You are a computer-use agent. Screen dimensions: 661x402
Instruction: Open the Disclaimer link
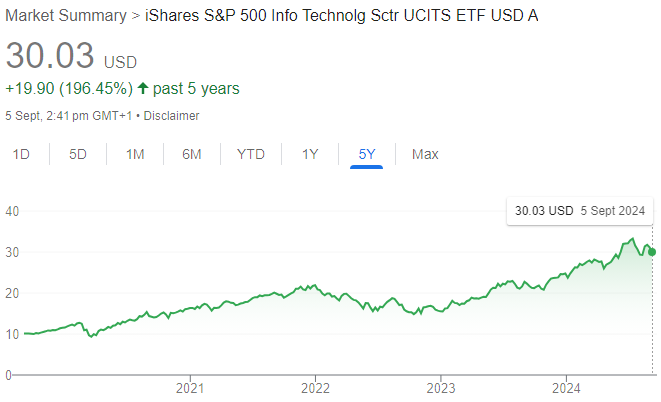click(171, 115)
